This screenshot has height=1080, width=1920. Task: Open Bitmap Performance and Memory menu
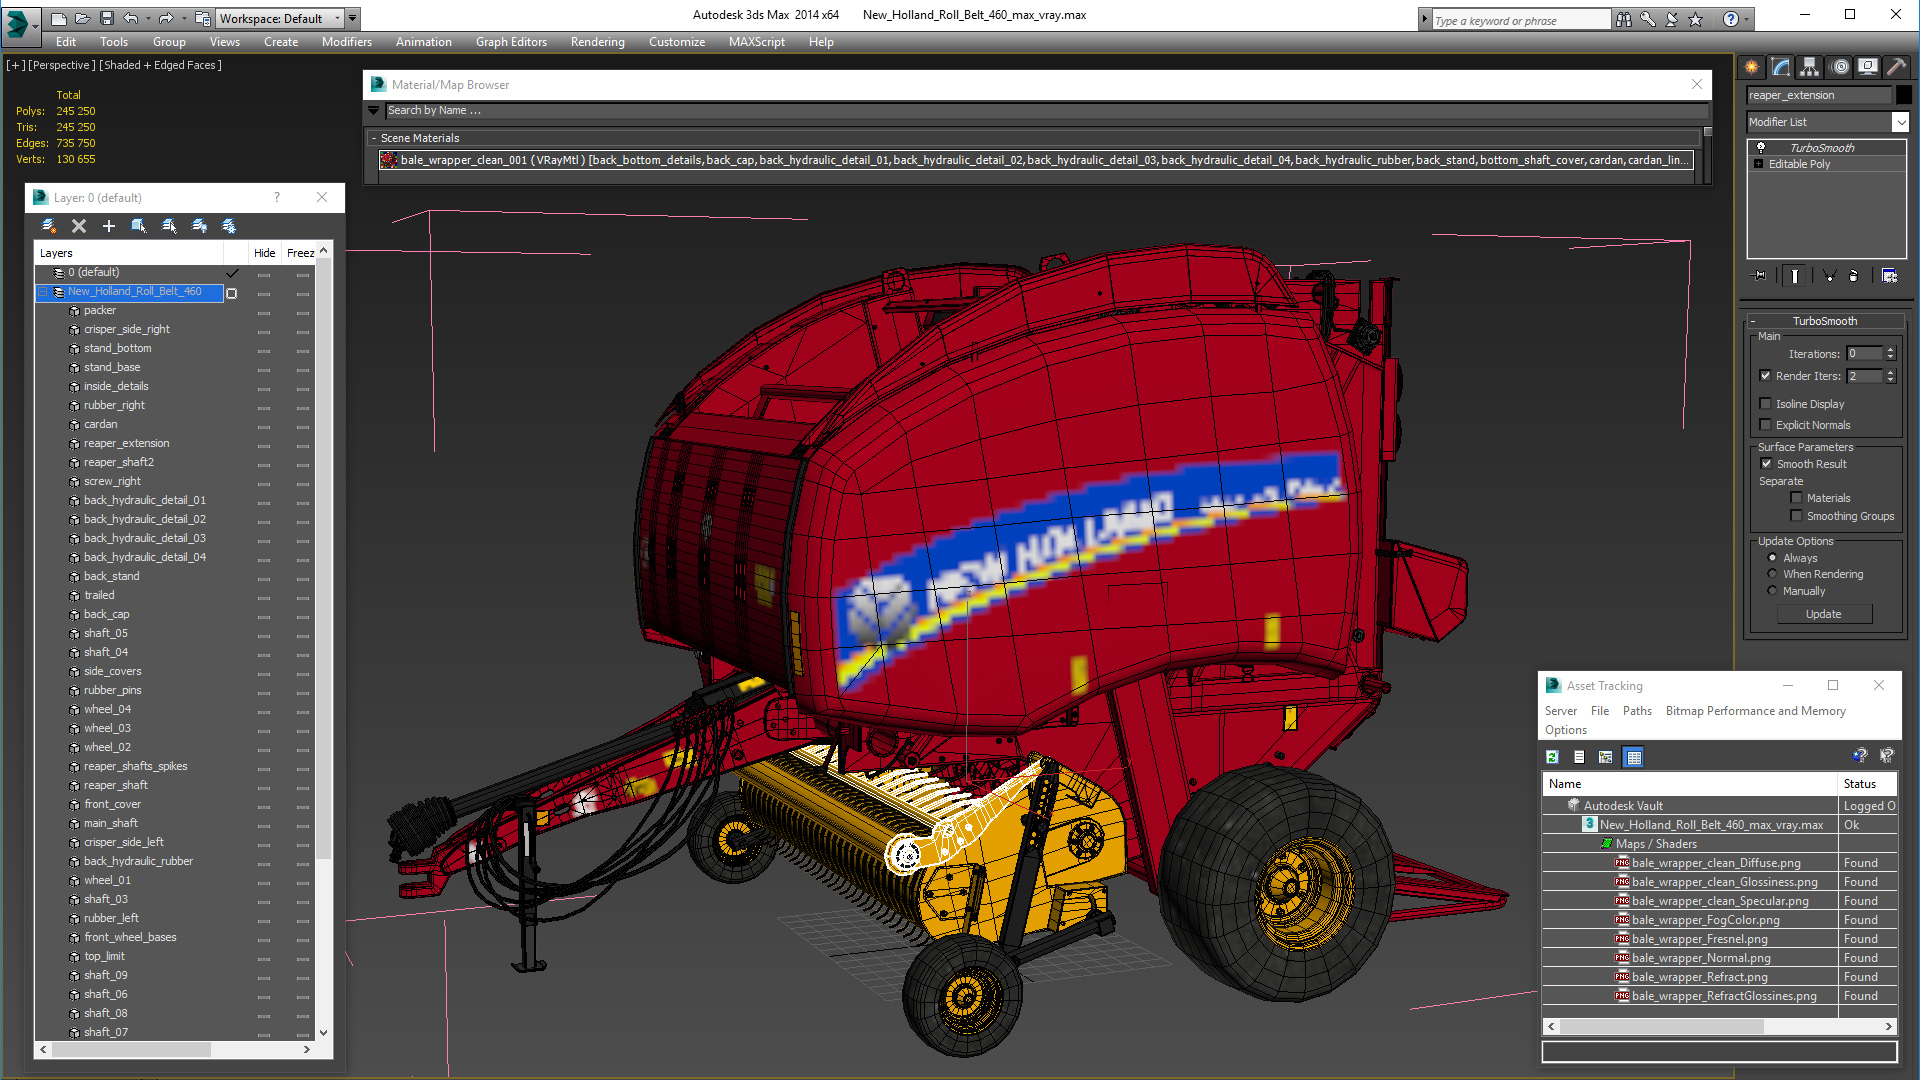pos(1755,711)
